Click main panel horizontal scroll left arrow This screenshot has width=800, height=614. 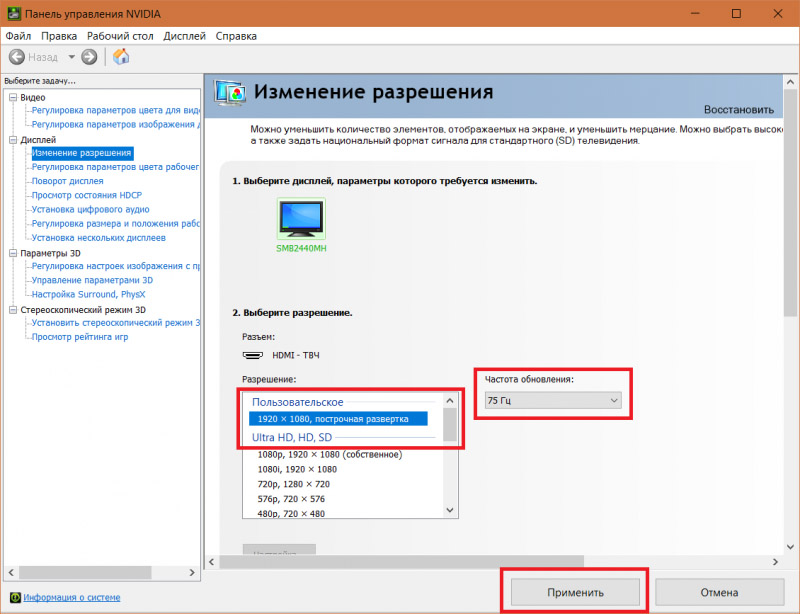(x=212, y=561)
